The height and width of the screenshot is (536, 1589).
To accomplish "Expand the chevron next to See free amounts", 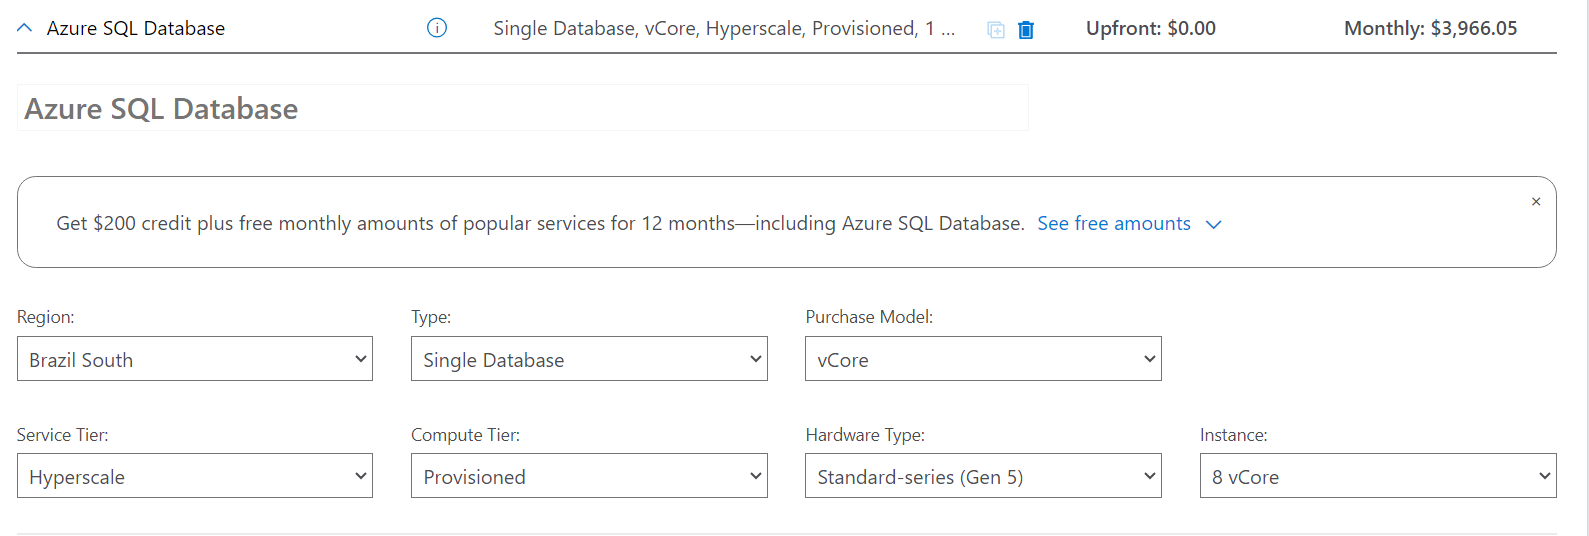I will pos(1214,225).
